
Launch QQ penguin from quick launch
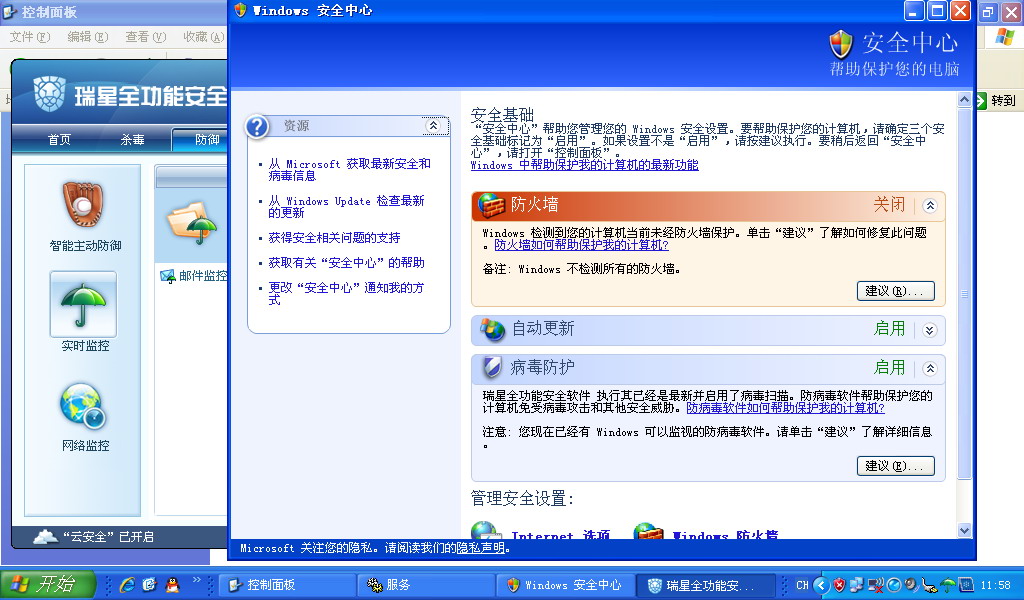172,584
